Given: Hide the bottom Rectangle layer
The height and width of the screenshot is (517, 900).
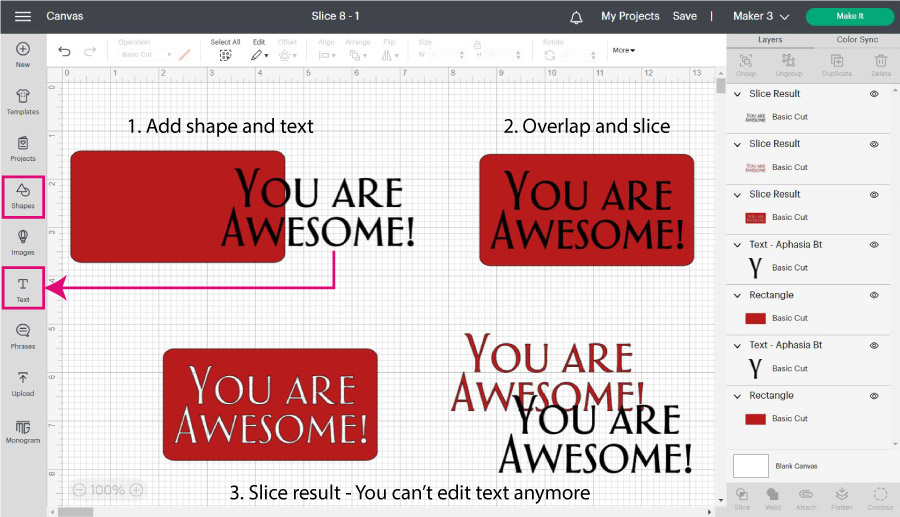Looking at the screenshot, I should [874, 396].
